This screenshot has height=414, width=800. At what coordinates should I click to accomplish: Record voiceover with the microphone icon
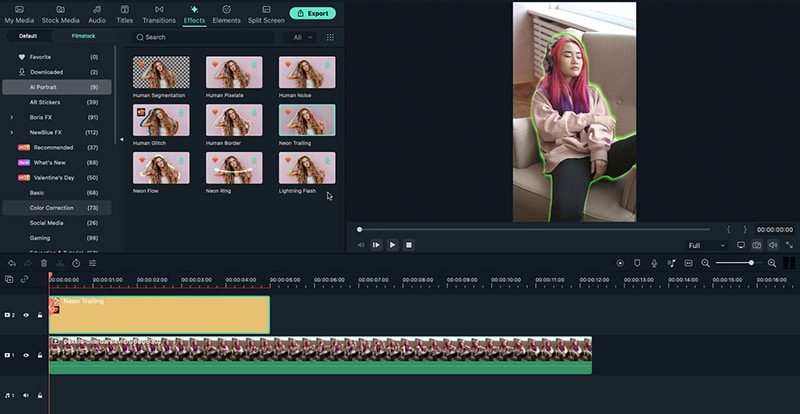tap(654, 263)
